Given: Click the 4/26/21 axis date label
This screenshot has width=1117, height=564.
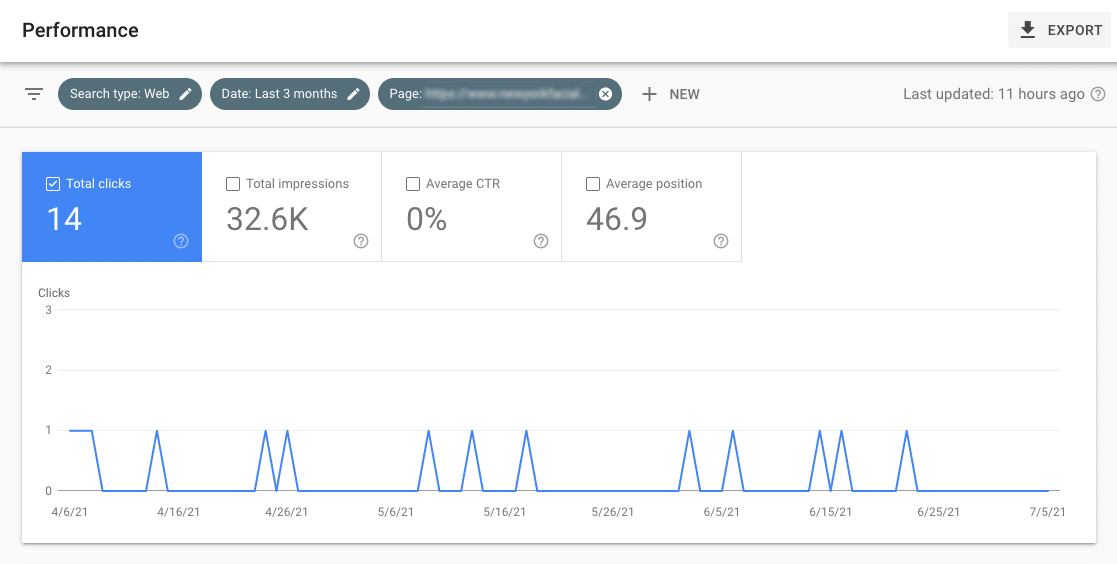Looking at the screenshot, I should [286, 512].
